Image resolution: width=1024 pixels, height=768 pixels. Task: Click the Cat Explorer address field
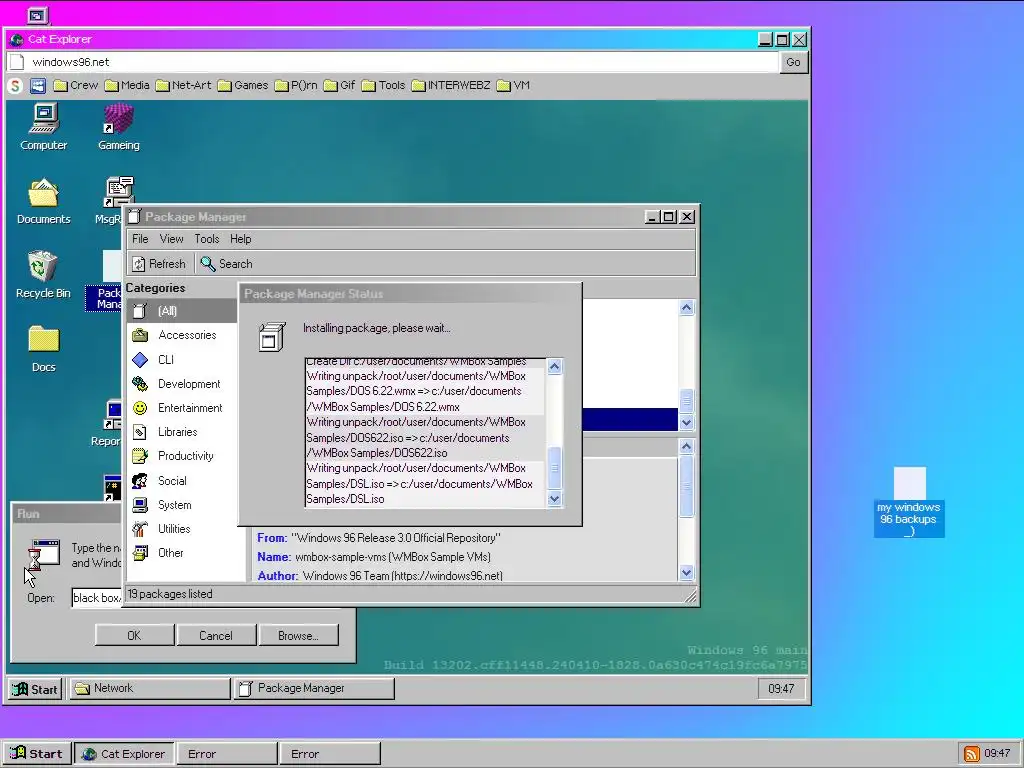393,62
